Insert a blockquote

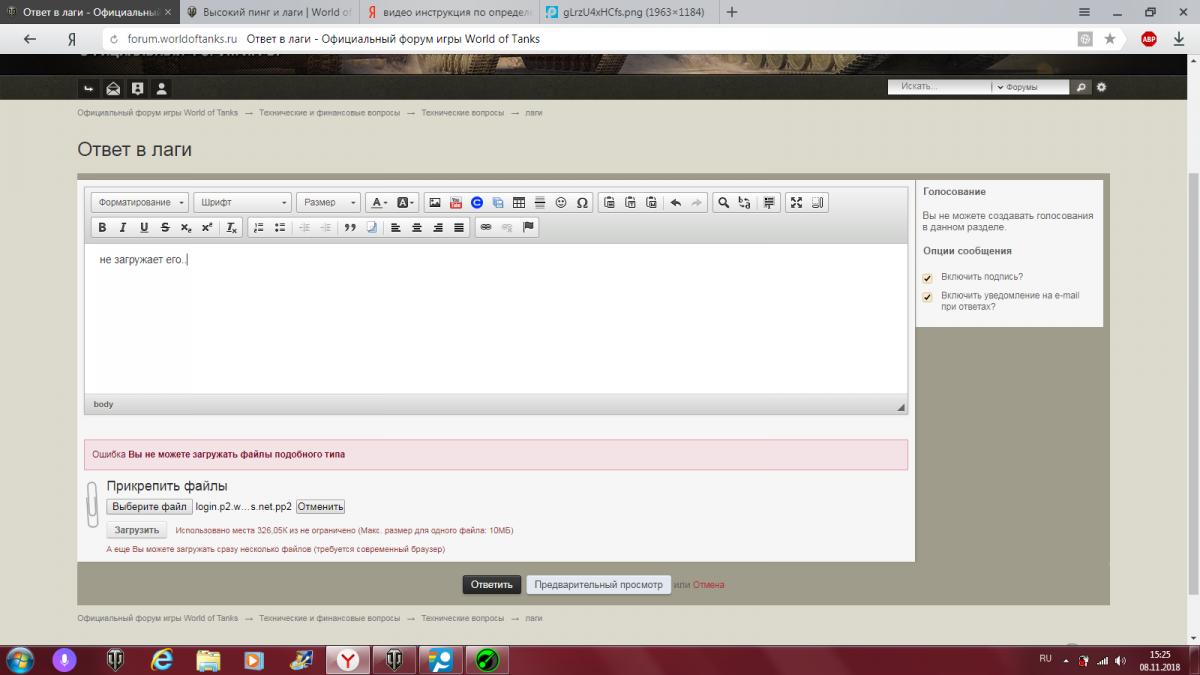point(350,227)
